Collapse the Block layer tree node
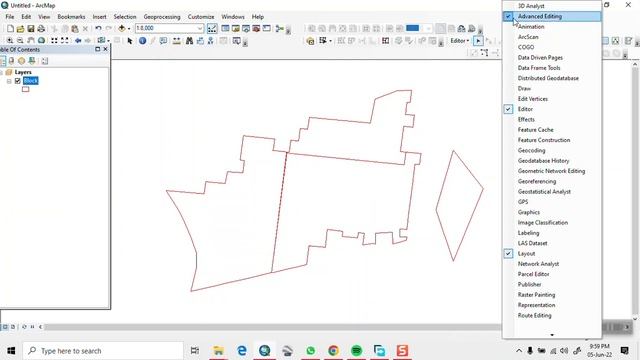Screen dimensions: 640x360 9,81
